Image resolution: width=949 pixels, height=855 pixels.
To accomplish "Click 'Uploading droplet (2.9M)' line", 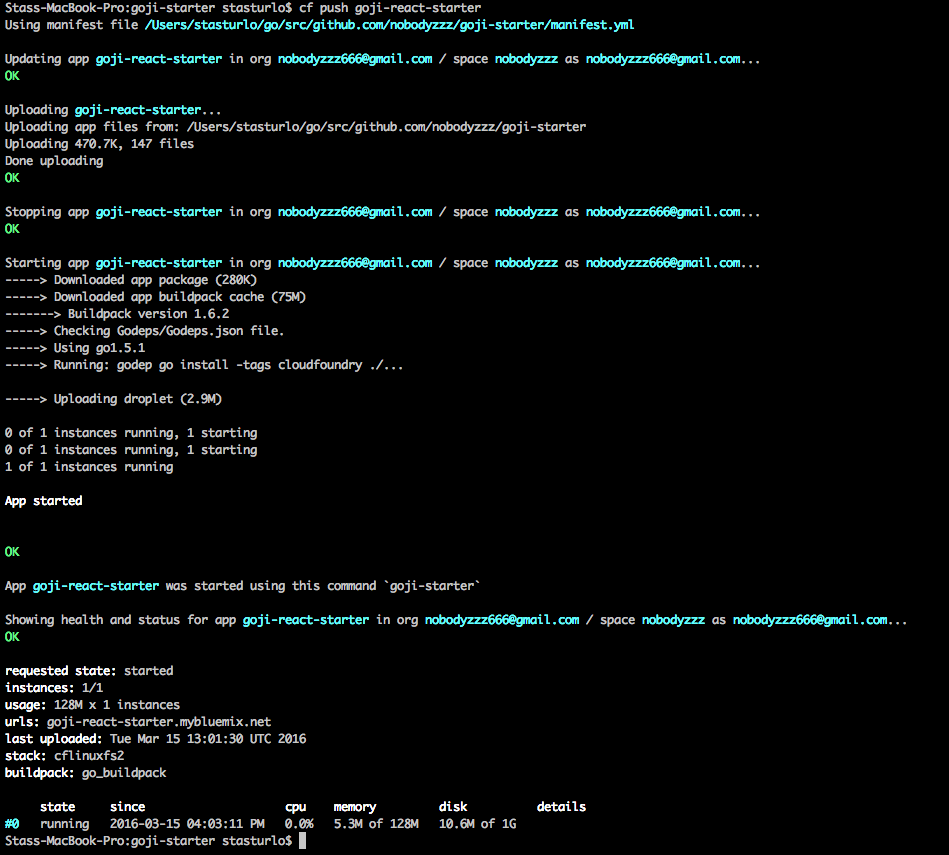I will pyautogui.click(x=113, y=399).
